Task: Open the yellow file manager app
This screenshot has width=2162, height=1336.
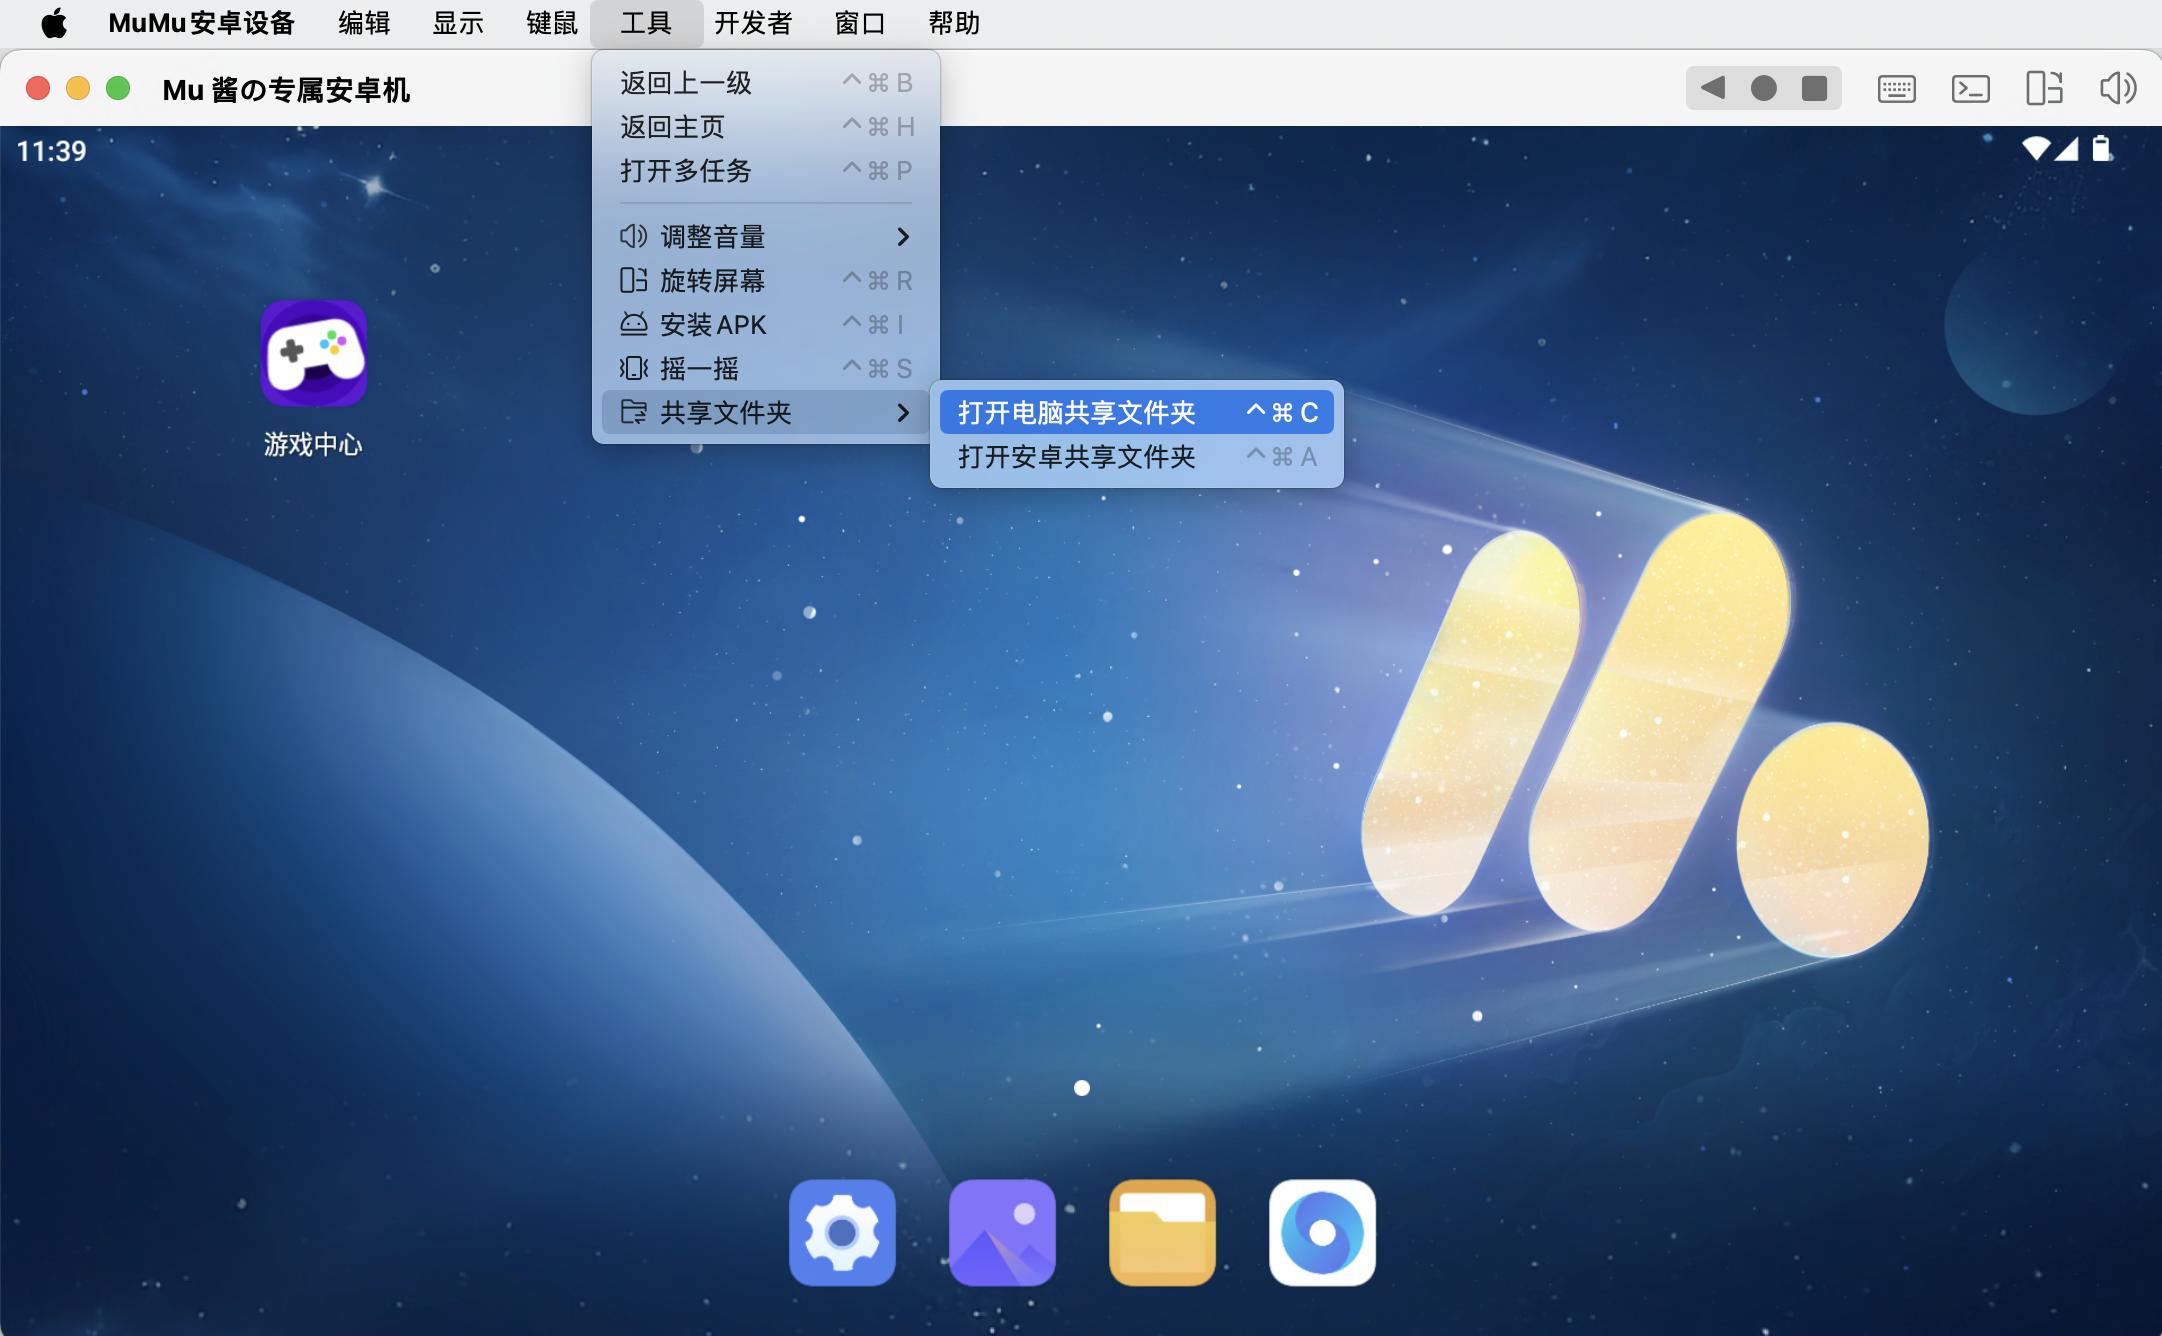Action: click(1162, 1232)
